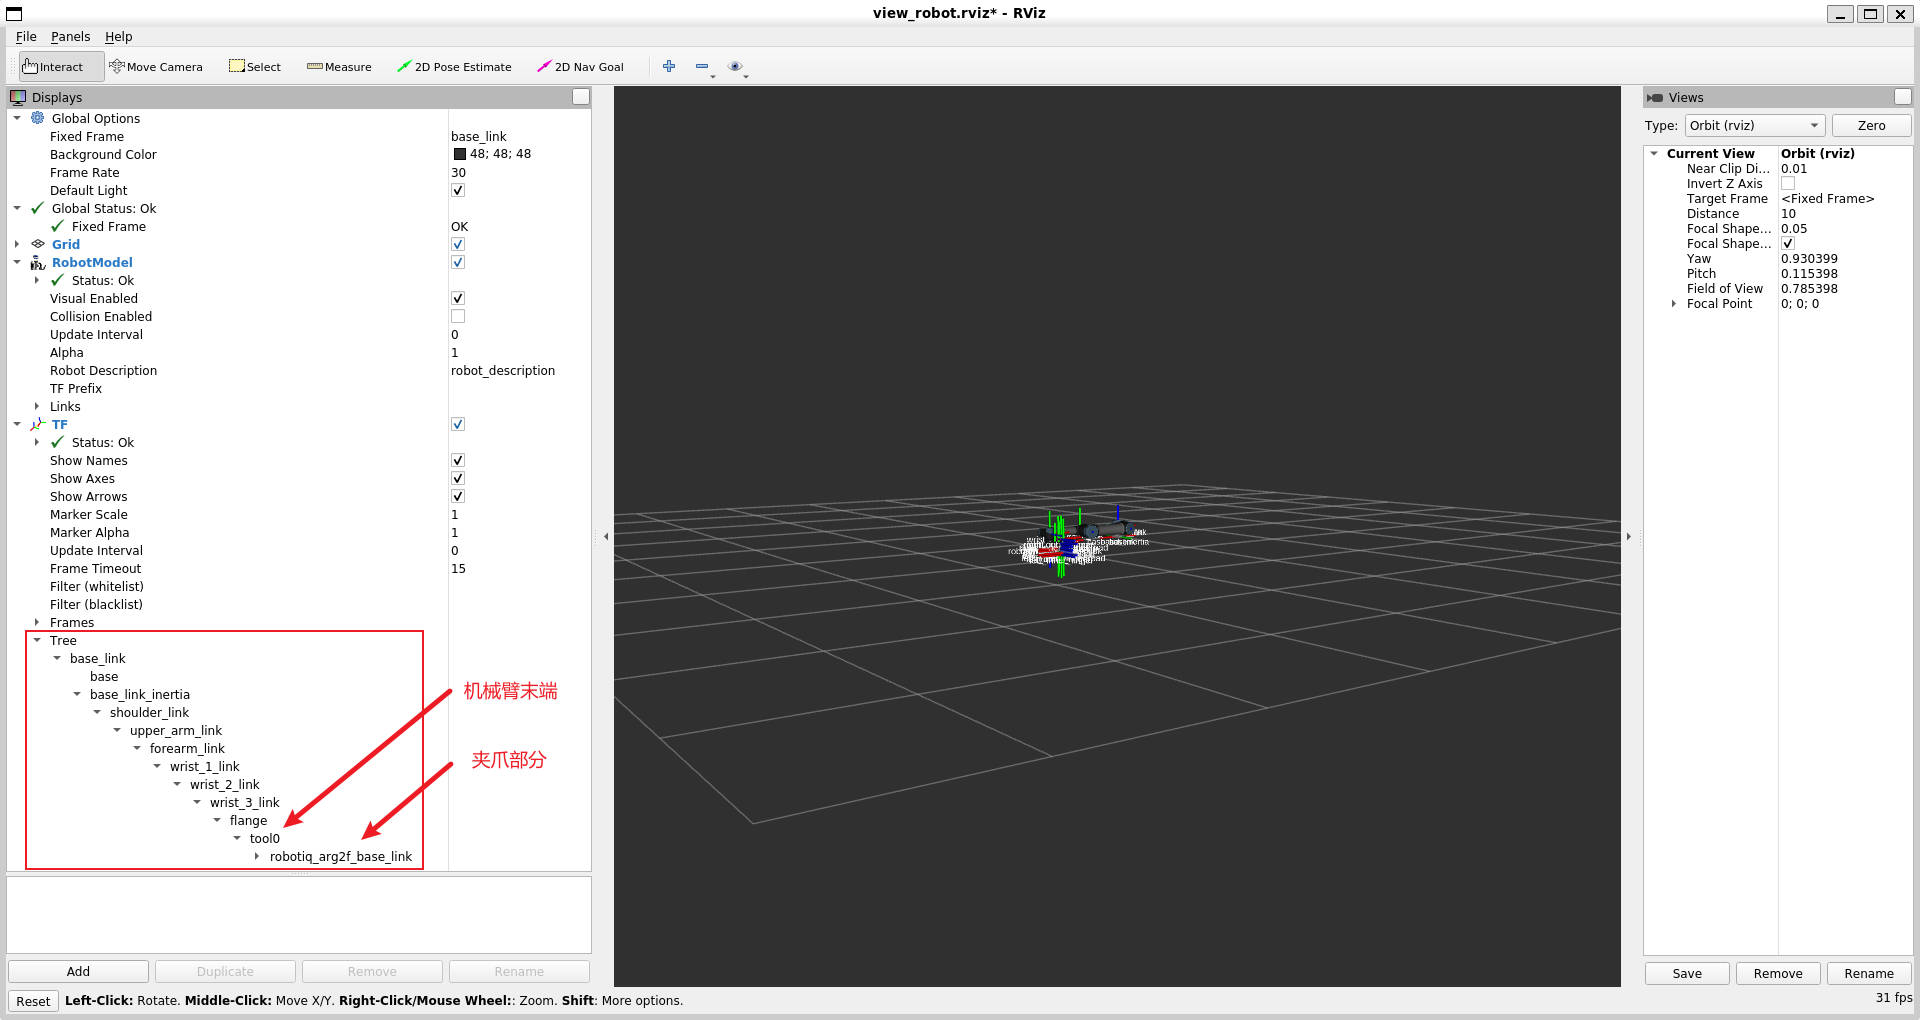Click the Remove button in Views panel

[x=1778, y=974]
